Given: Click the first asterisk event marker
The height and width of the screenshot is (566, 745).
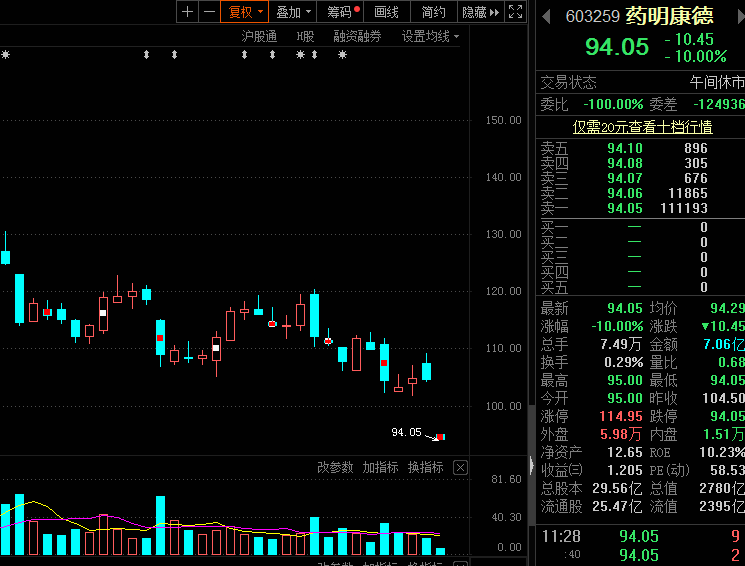Looking at the screenshot, I should [x=5, y=54].
